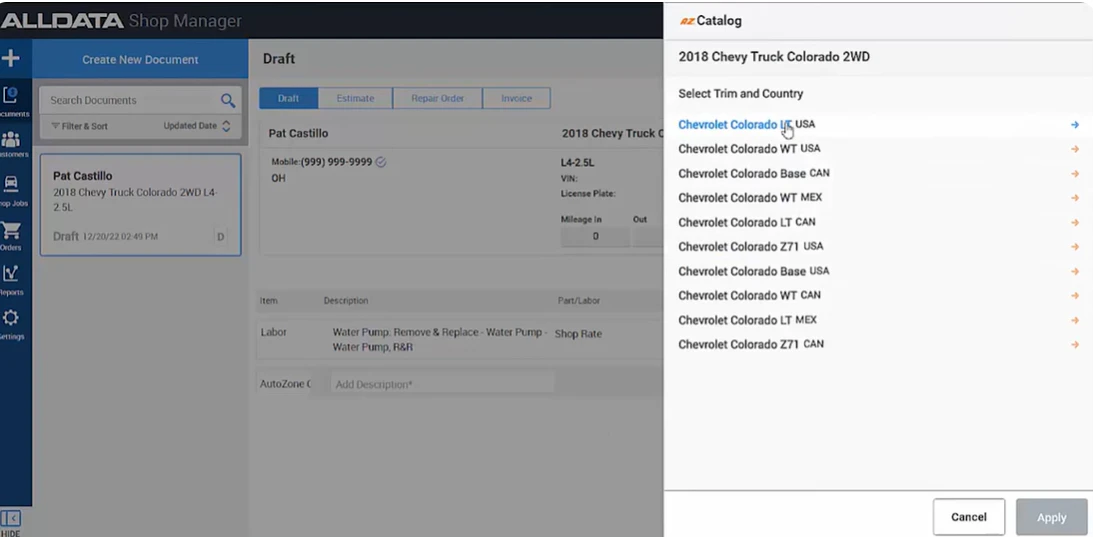The width and height of the screenshot is (1093, 537).
Task: Click arrow for Chevrolet Colorado Base USA
Action: point(1075,271)
